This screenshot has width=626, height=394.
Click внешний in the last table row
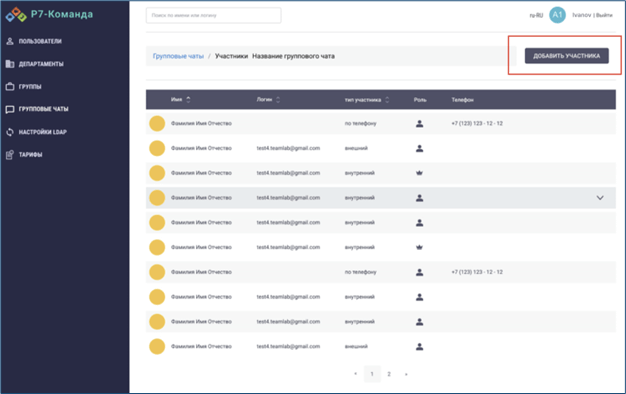tap(356, 346)
